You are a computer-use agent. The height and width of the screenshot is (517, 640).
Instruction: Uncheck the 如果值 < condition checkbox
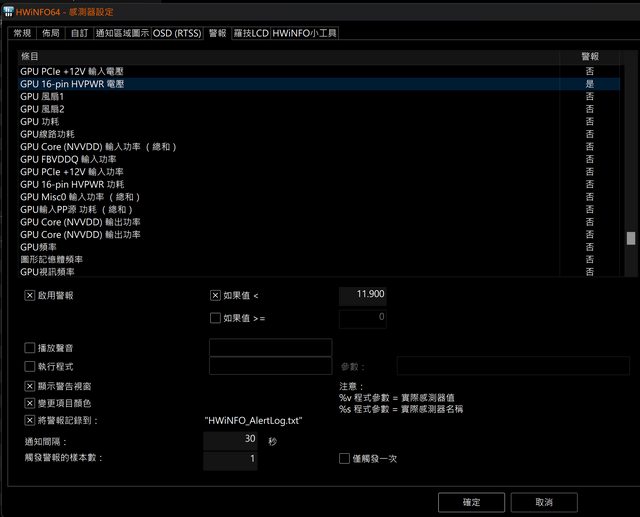(215, 296)
